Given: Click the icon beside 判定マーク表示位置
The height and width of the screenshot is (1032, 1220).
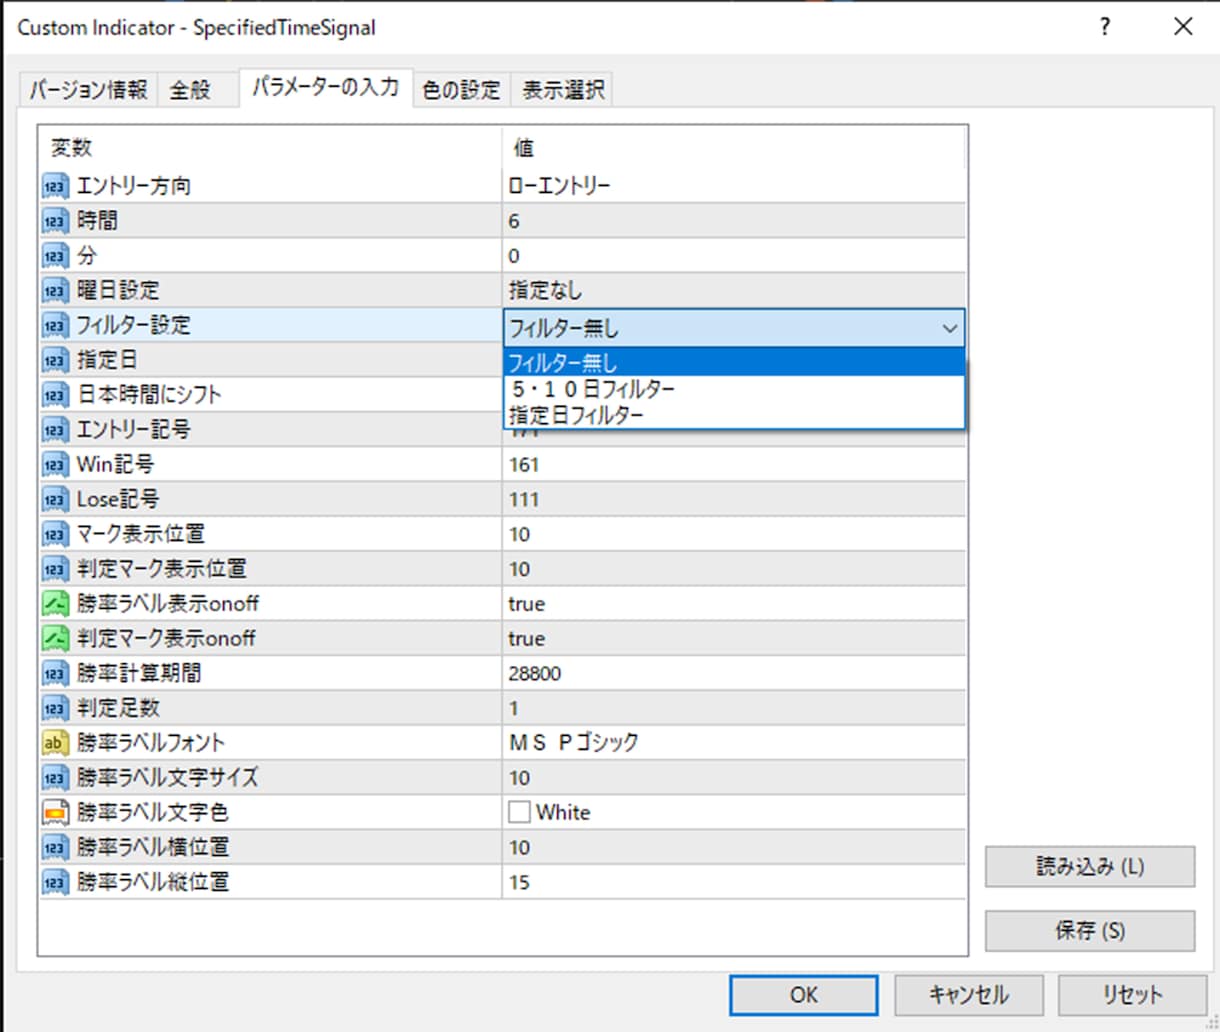Looking at the screenshot, I should point(55,569).
